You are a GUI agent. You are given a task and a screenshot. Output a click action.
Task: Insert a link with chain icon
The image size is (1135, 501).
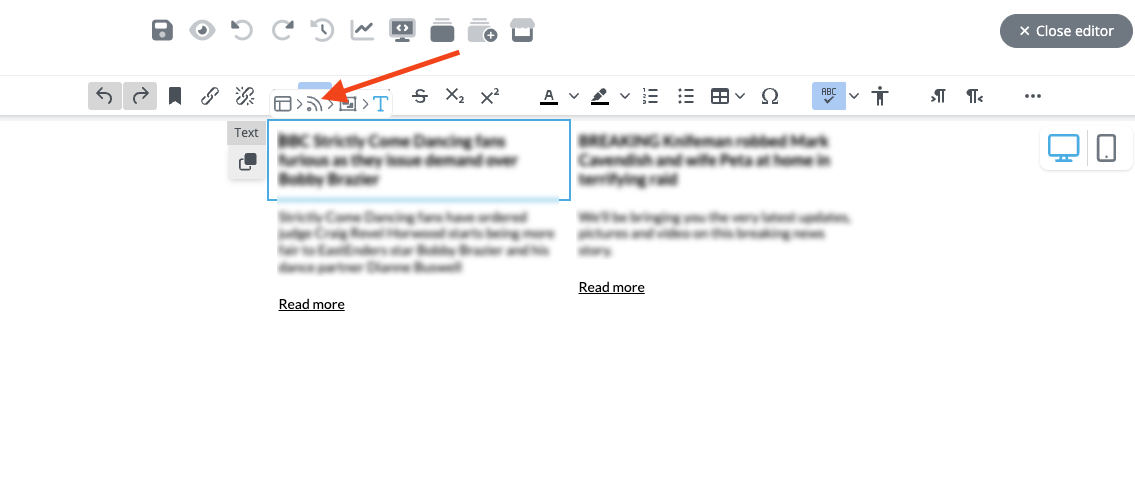coord(209,96)
